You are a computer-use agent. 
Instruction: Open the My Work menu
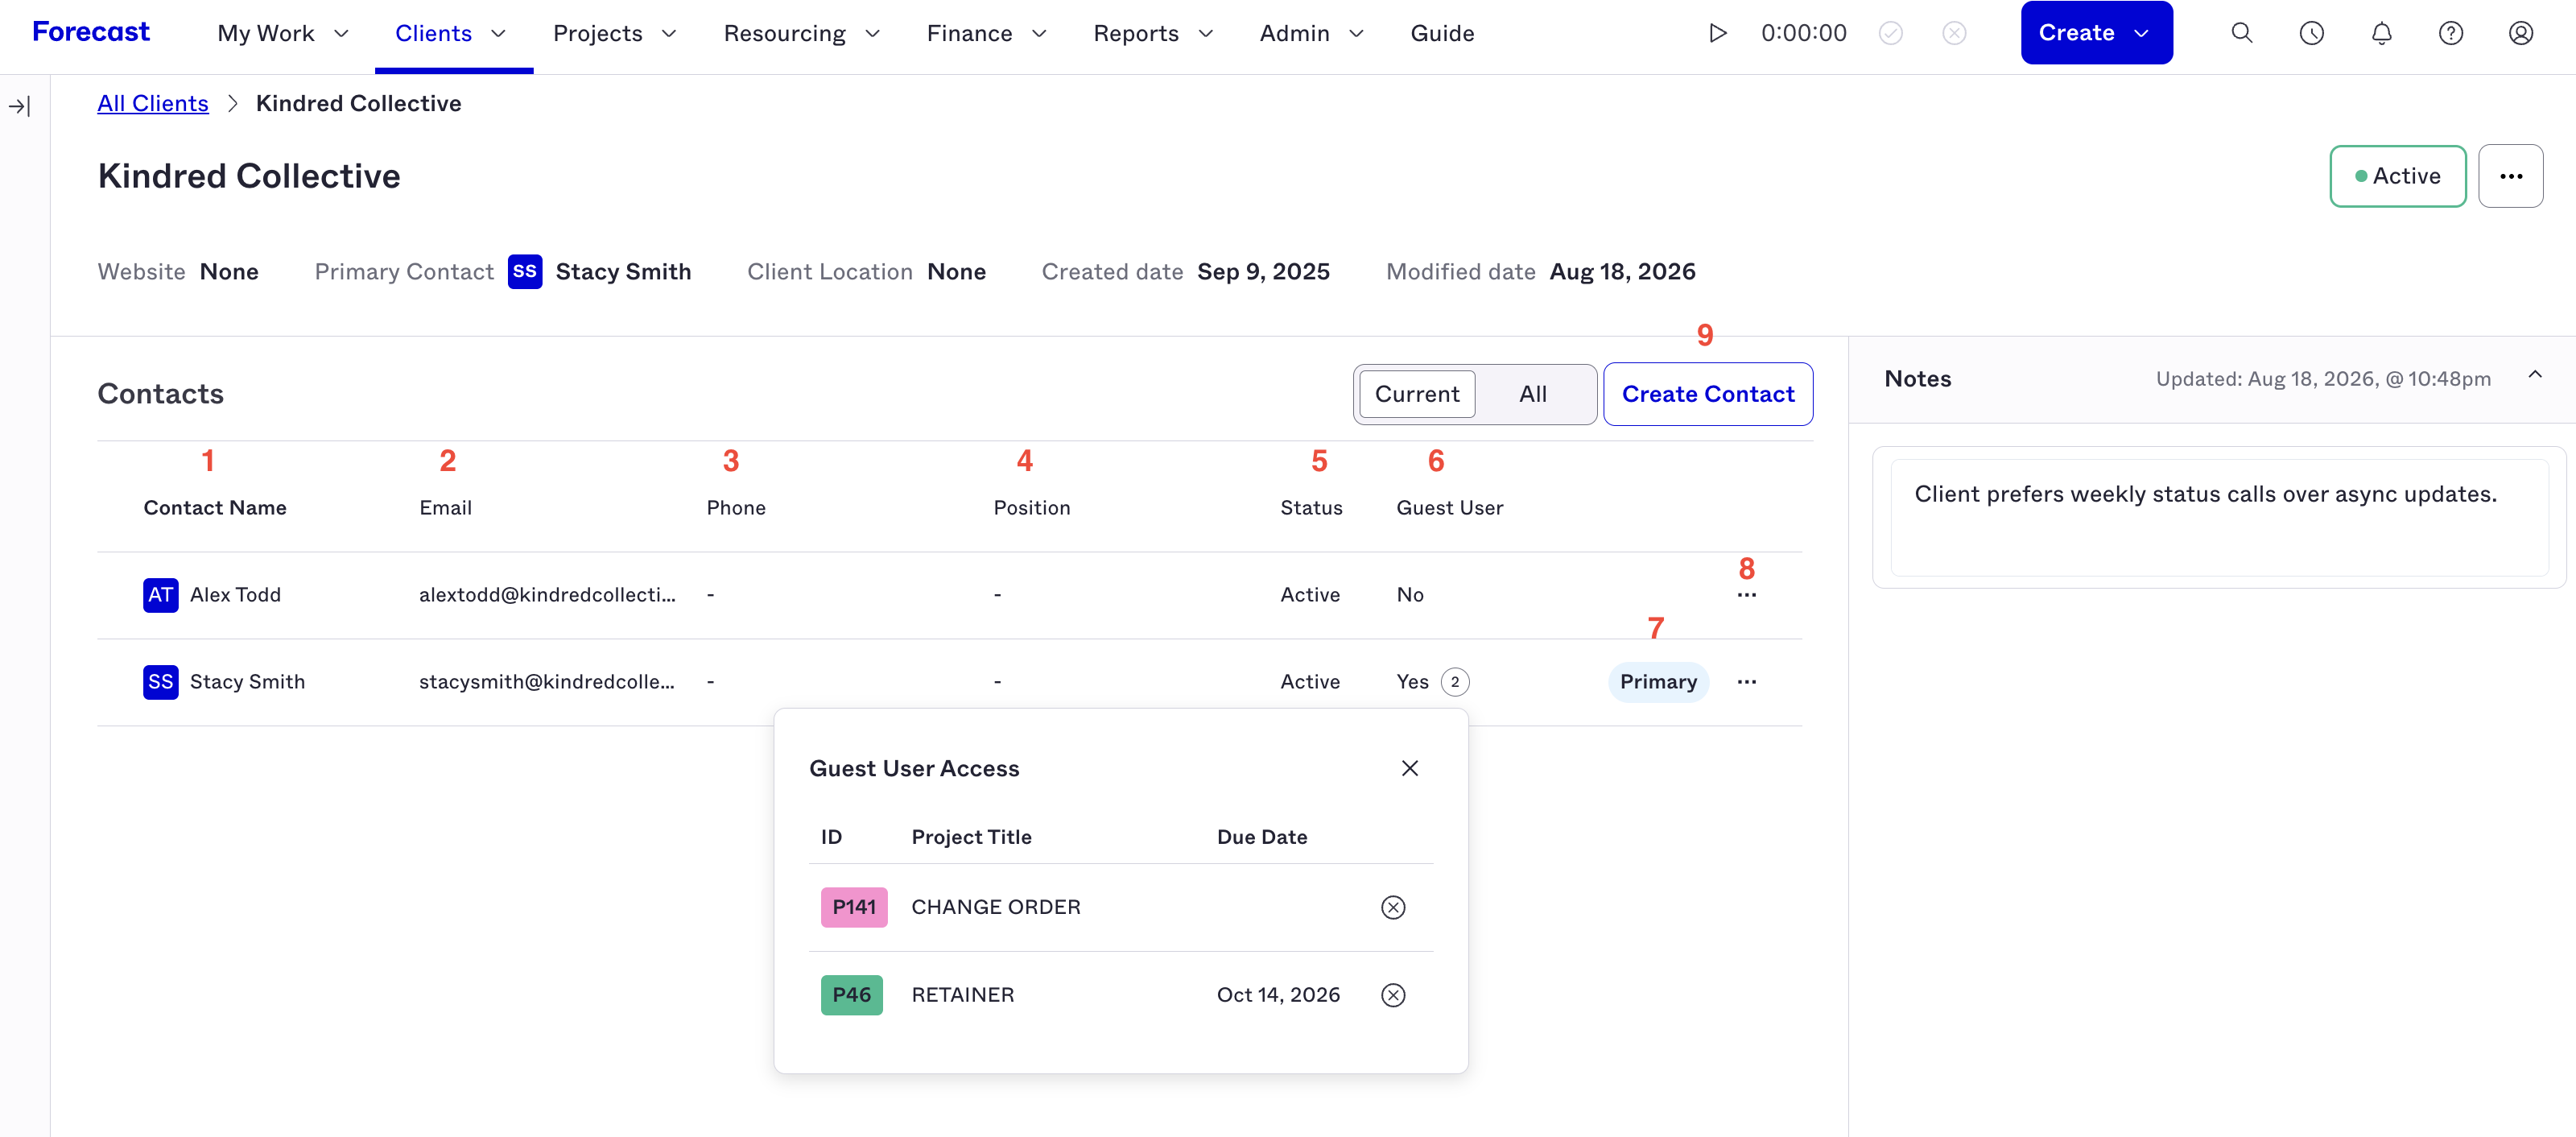point(283,33)
